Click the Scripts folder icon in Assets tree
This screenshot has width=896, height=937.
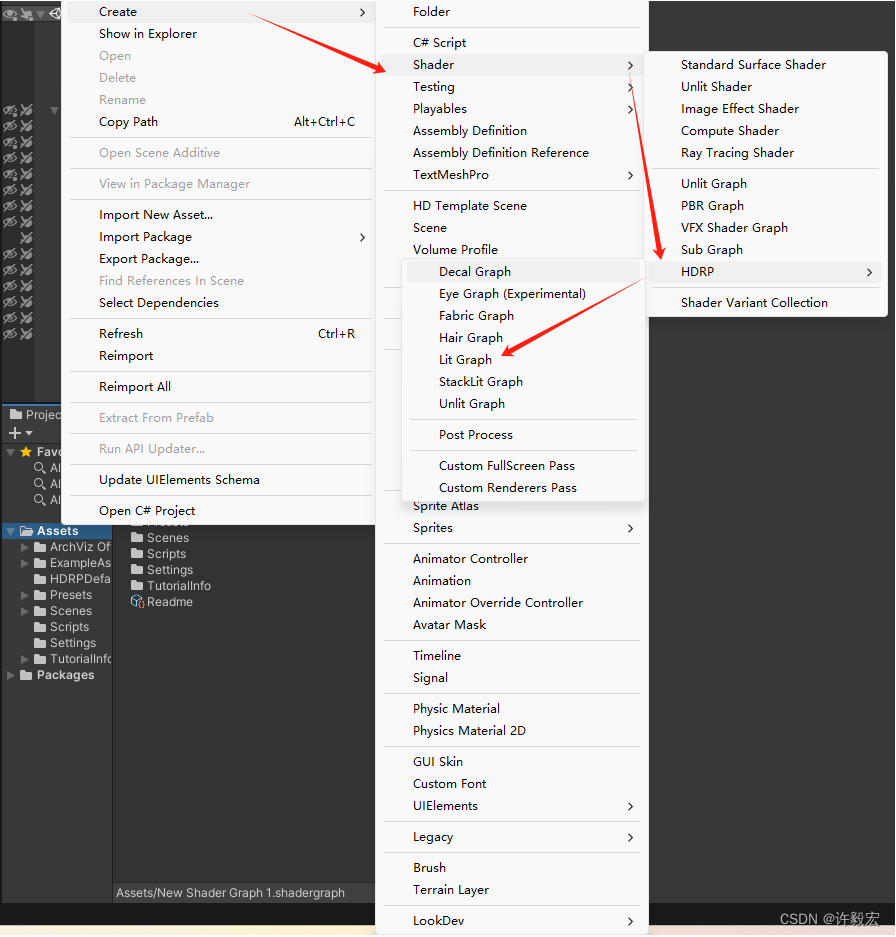point(38,626)
